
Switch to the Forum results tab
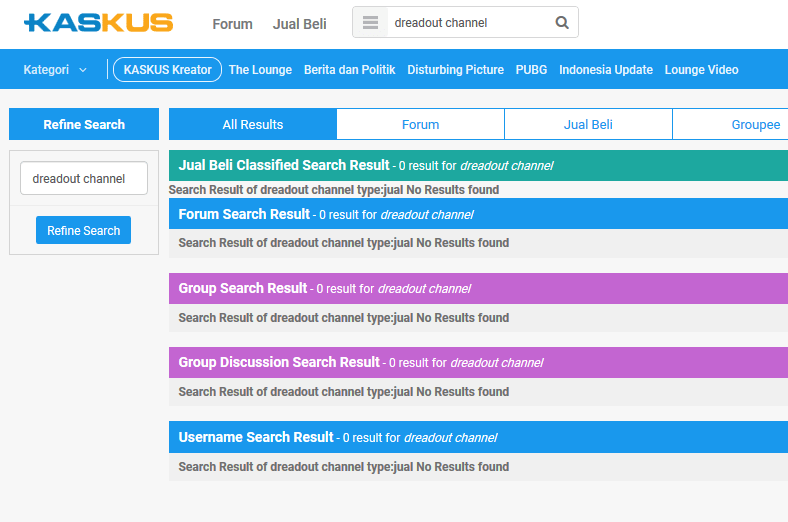point(421,124)
